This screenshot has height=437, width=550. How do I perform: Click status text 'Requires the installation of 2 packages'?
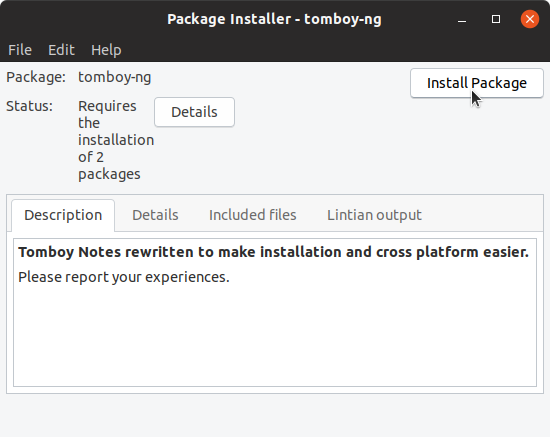116,140
